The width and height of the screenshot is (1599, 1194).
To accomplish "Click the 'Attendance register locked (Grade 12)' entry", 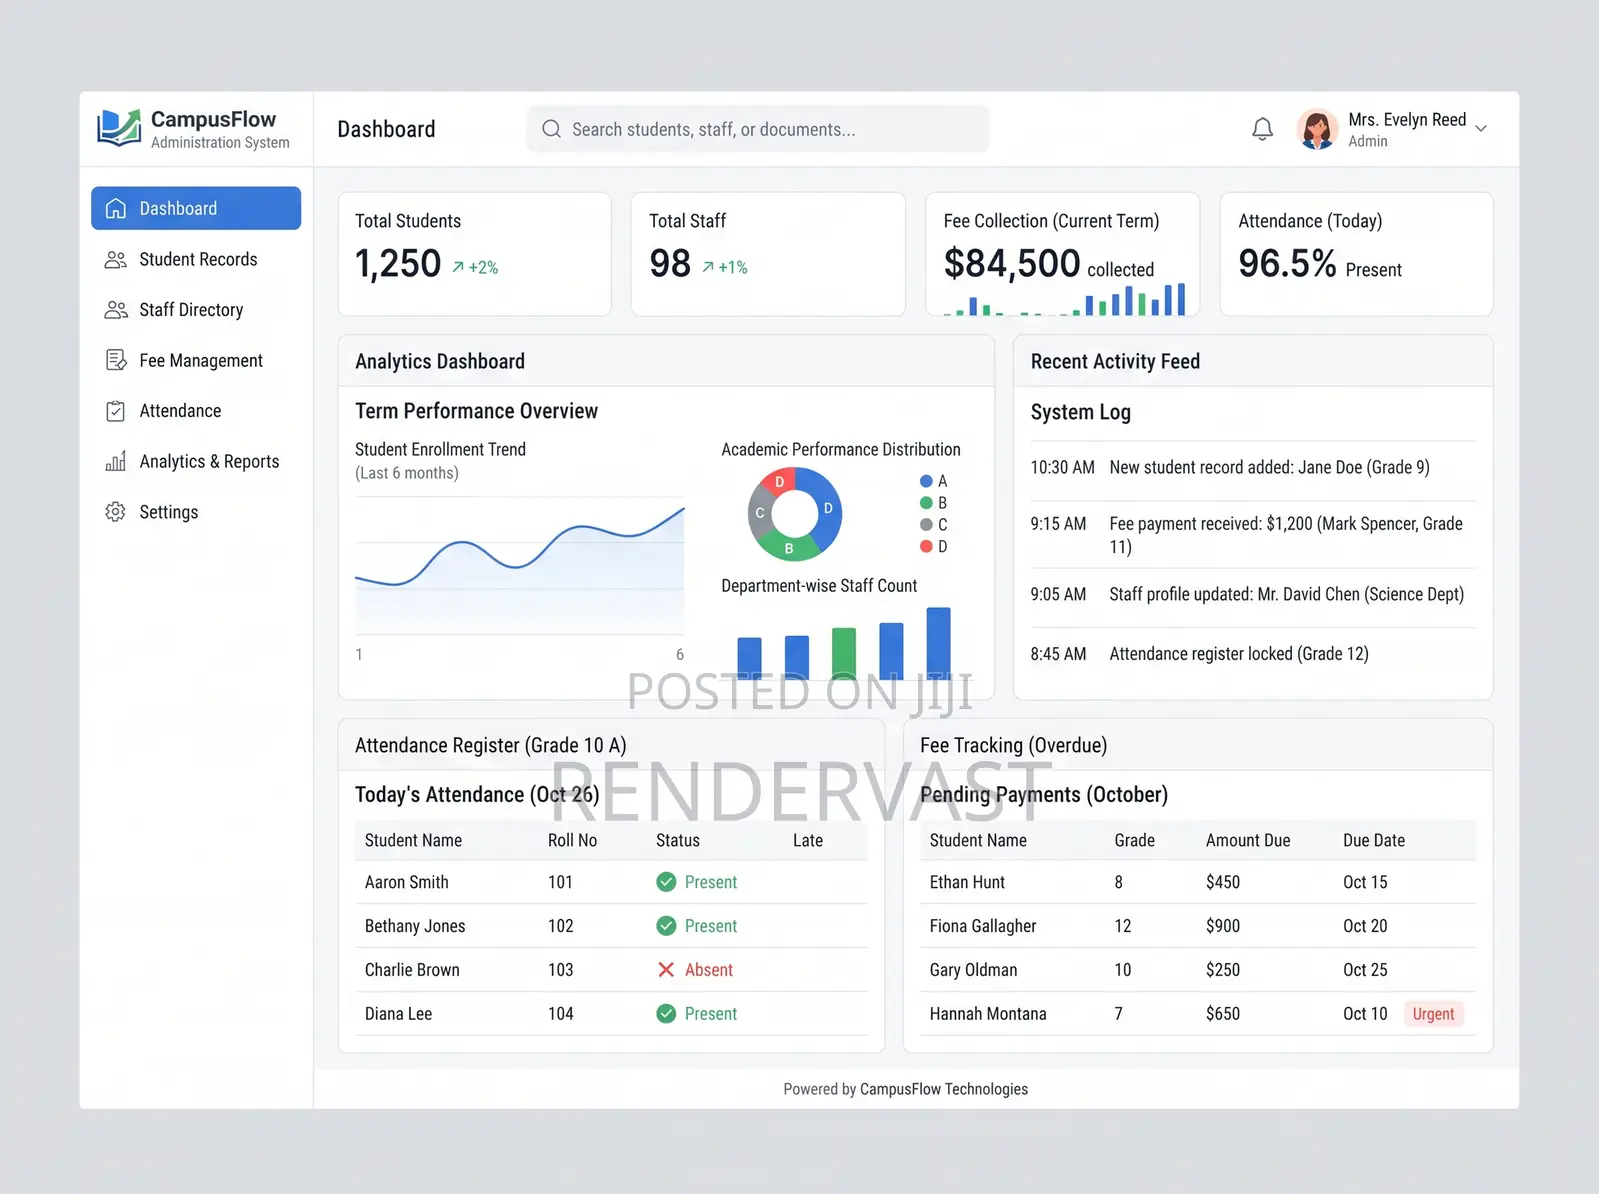I will tap(1253, 654).
